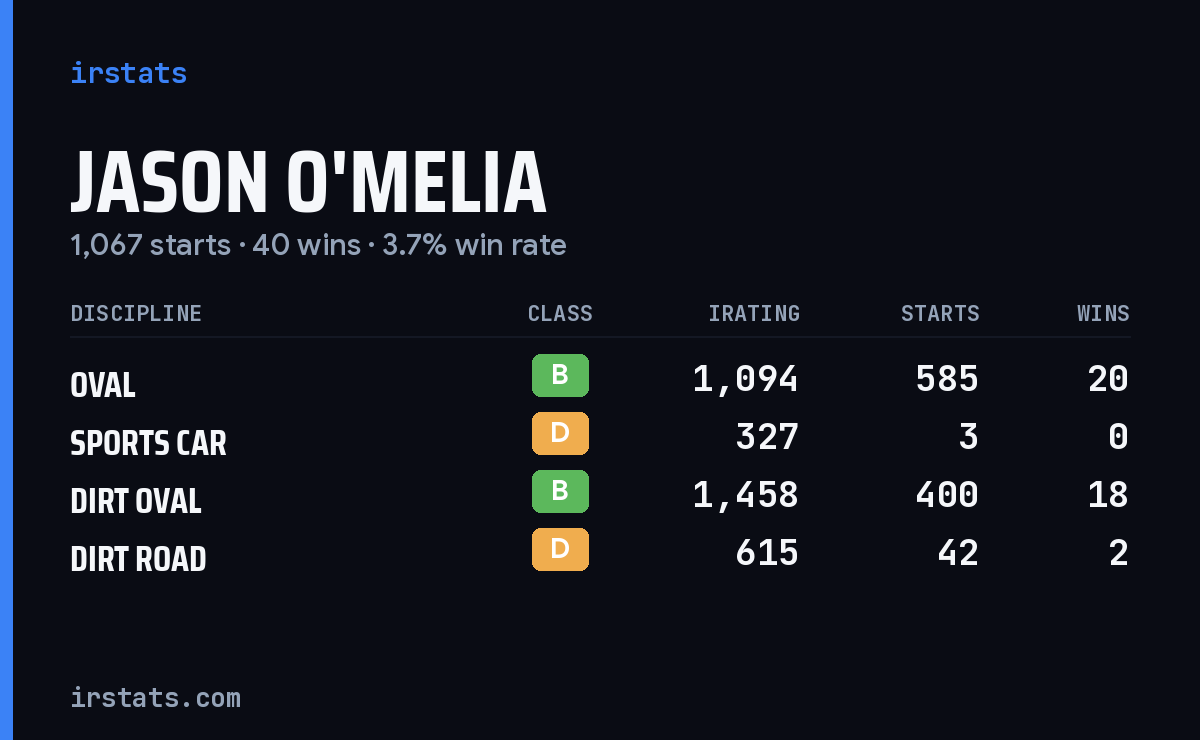This screenshot has width=1200, height=740.
Task: Choose the DIRT OVAL discipline label
Action: click(x=136, y=501)
